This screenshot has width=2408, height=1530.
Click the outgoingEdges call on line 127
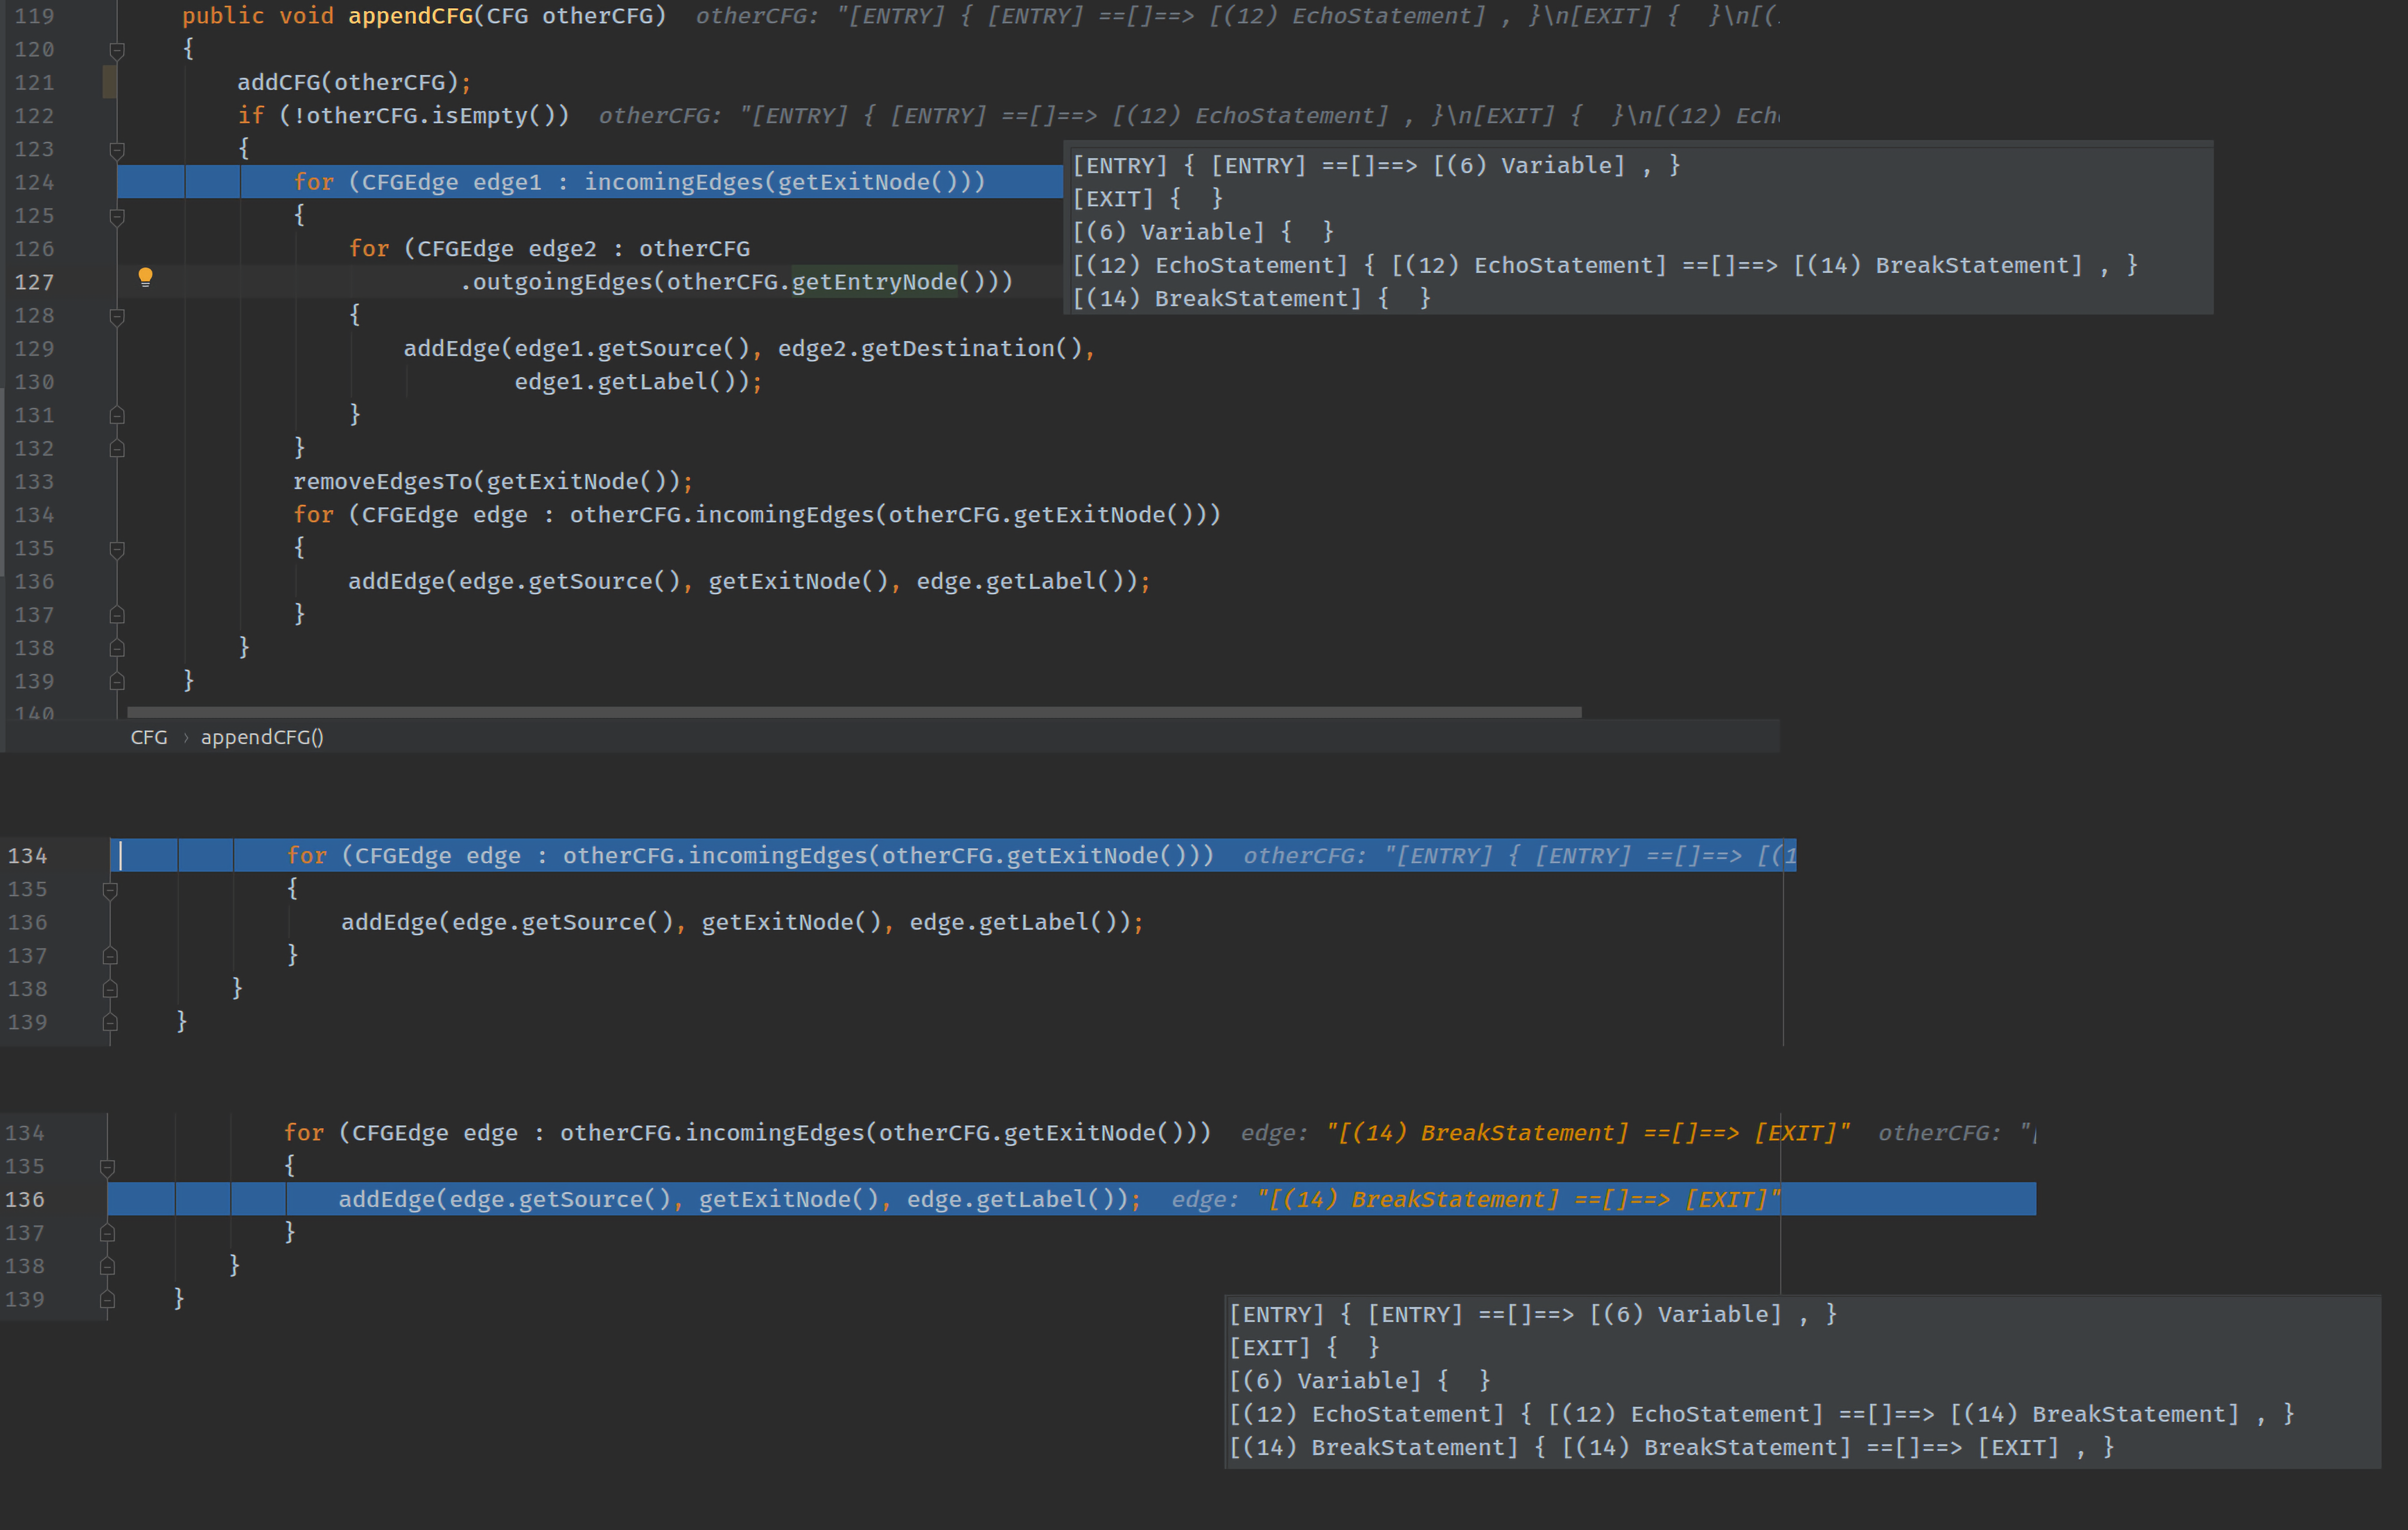pyautogui.click(x=562, y=282)
